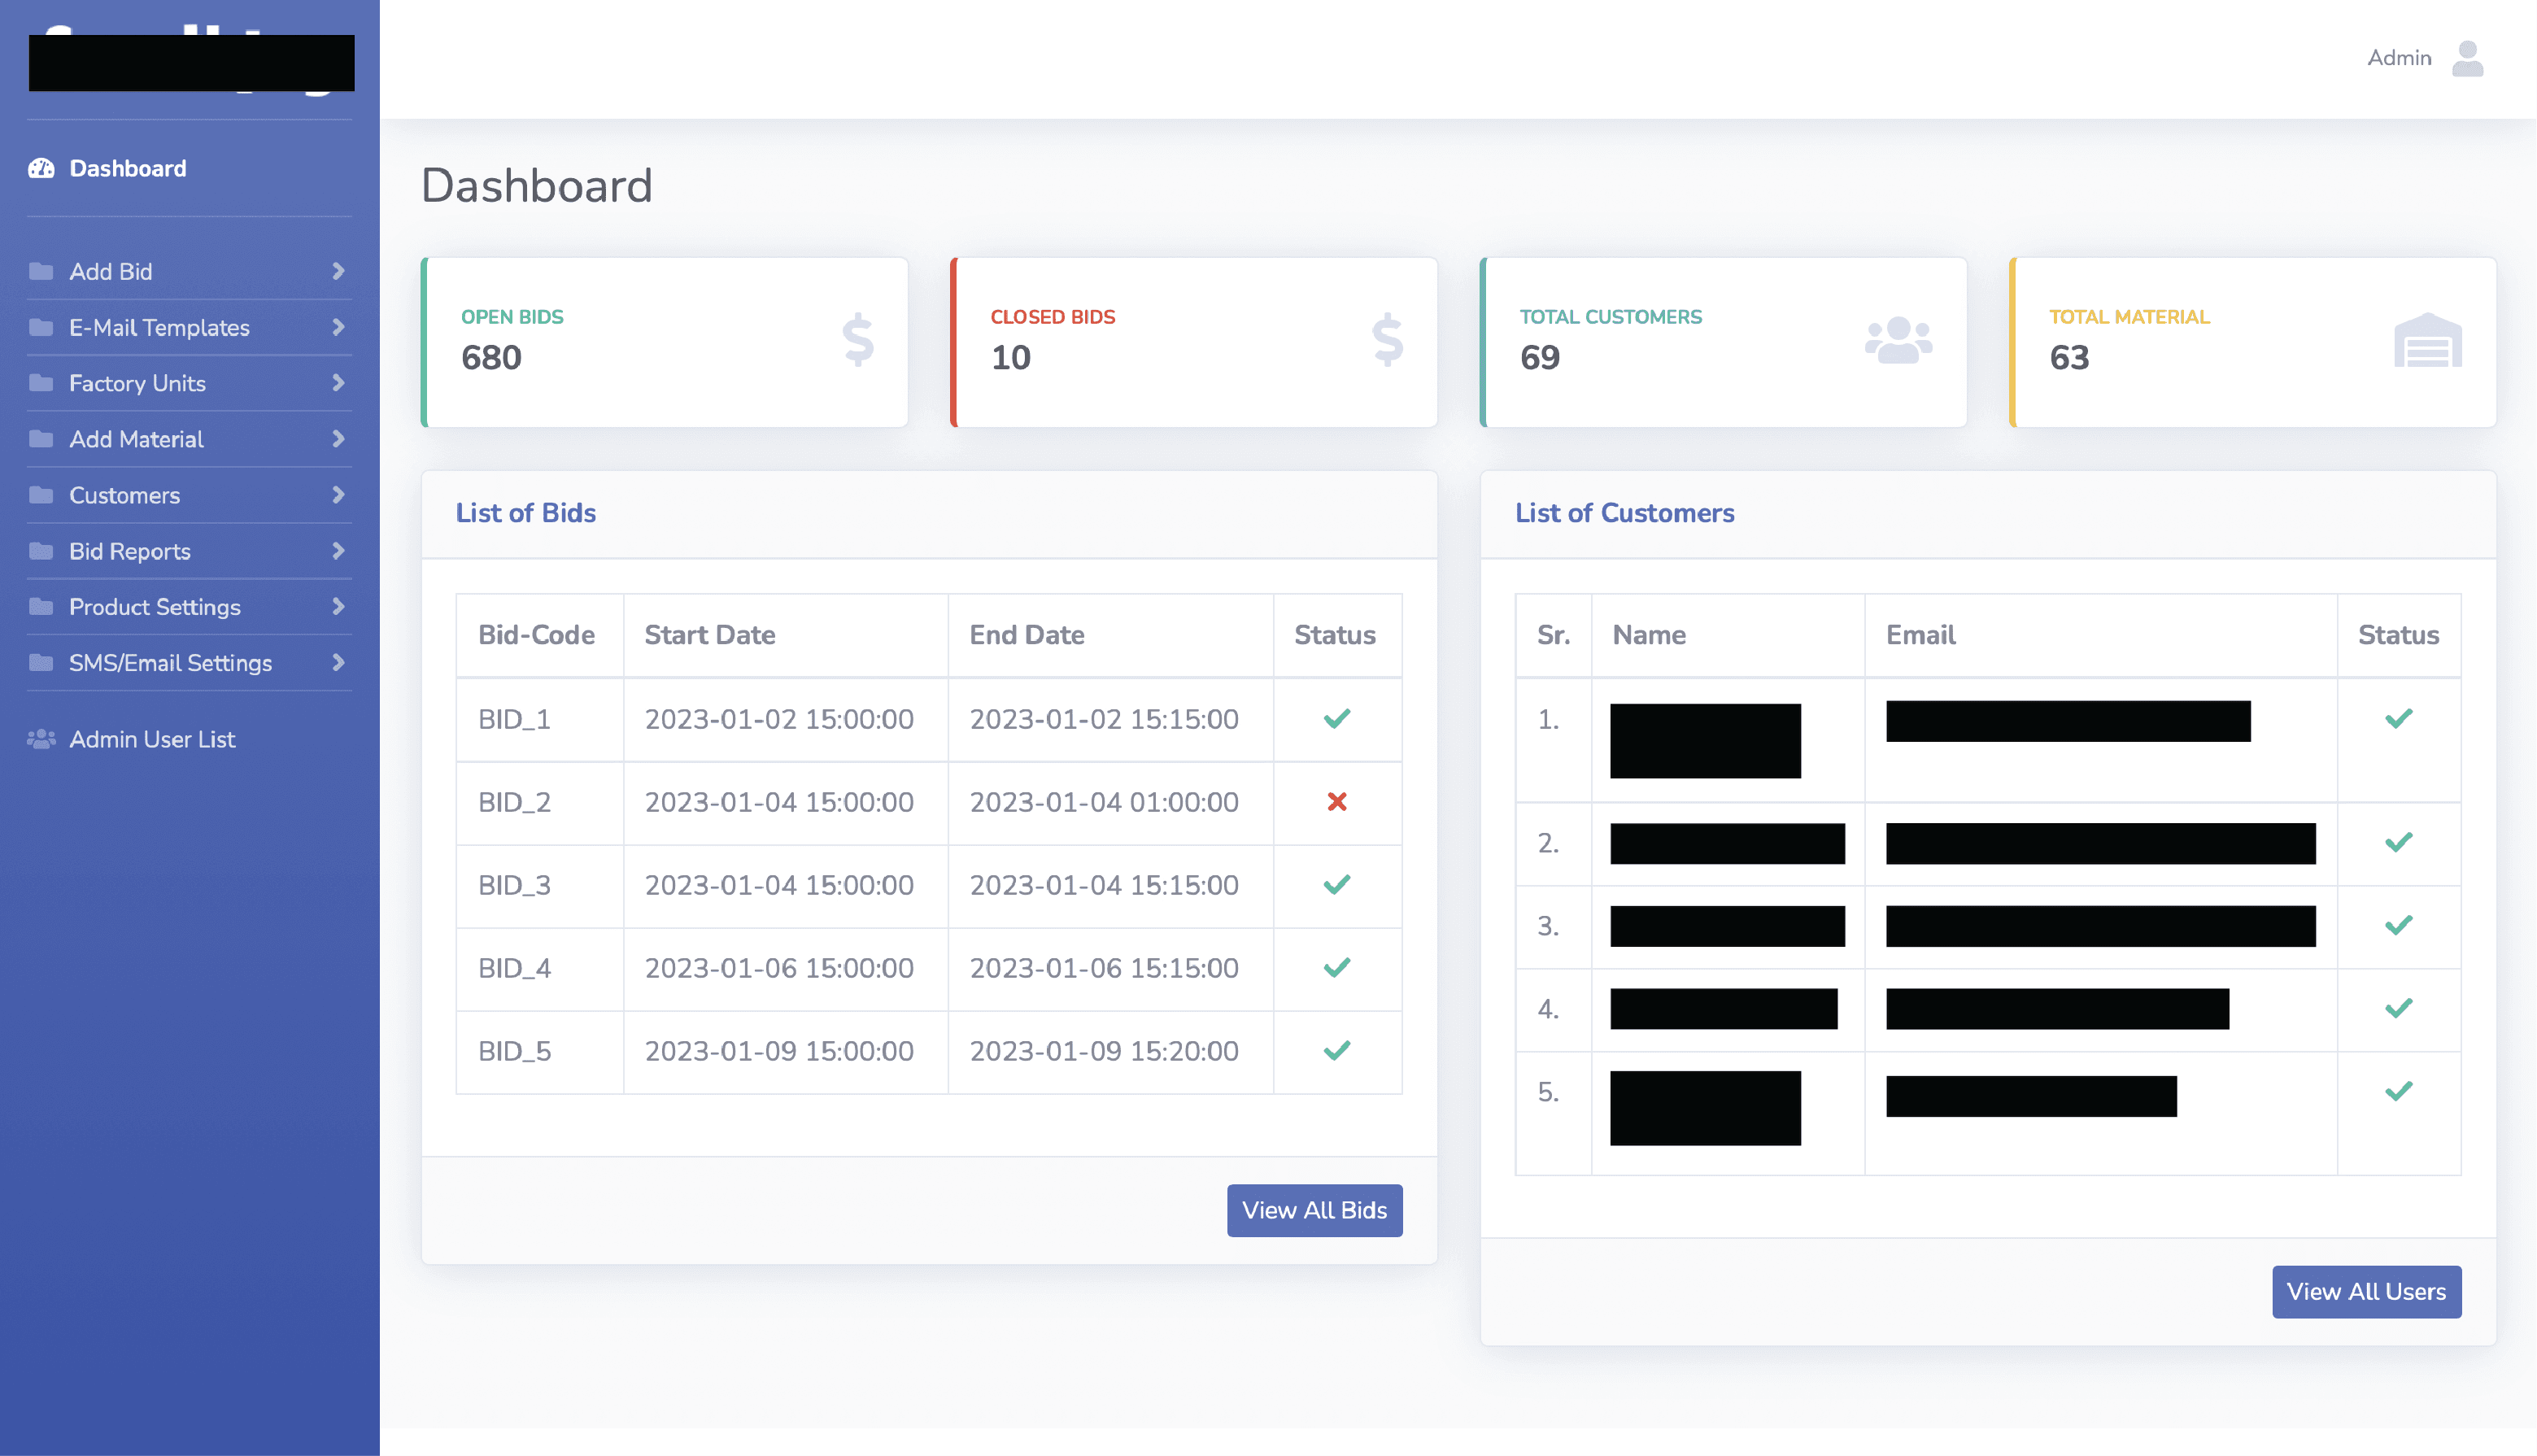The width and height of the screenshot is (2537, 1456).
Task: Click the people icon on Total Customers card
Action: coord(1898,340)
